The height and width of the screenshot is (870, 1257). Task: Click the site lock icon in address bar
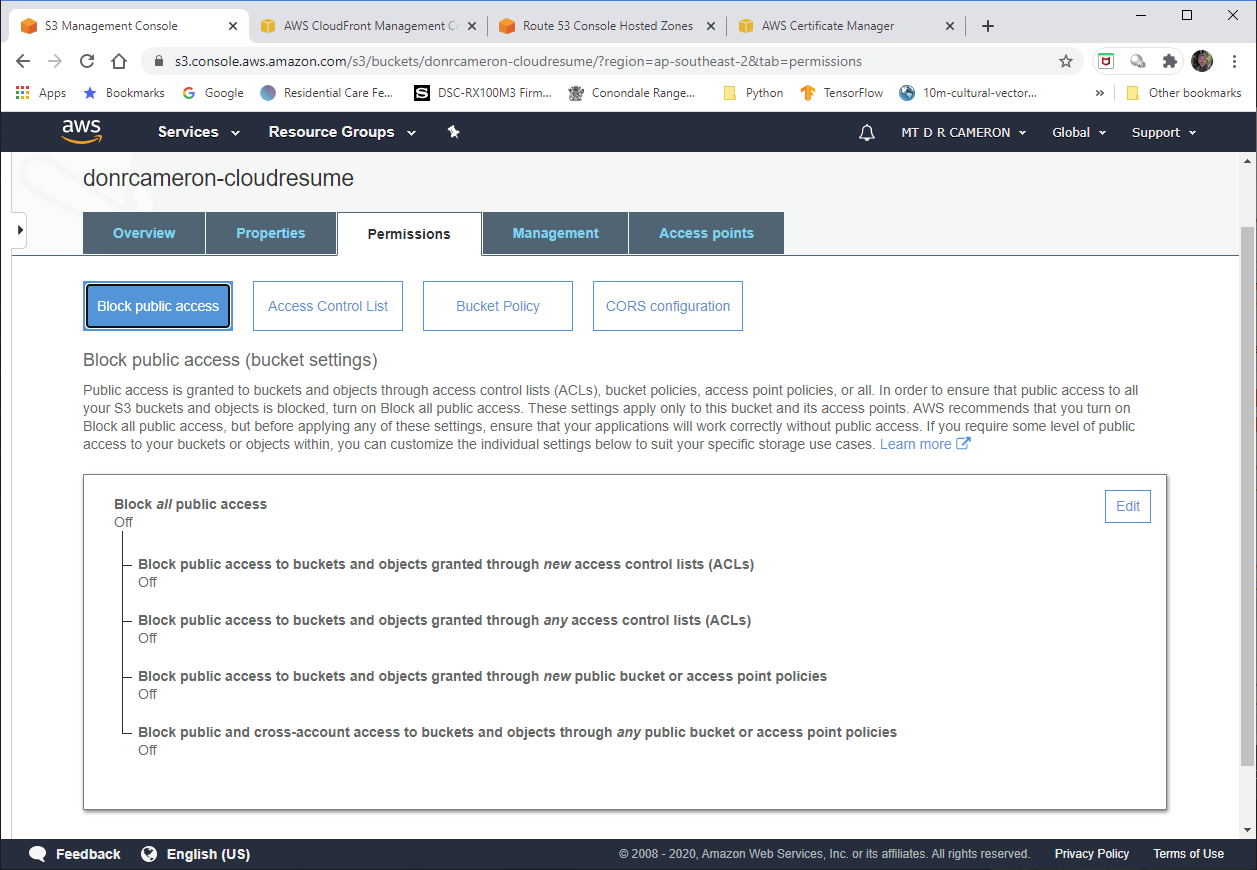(158, 61)
